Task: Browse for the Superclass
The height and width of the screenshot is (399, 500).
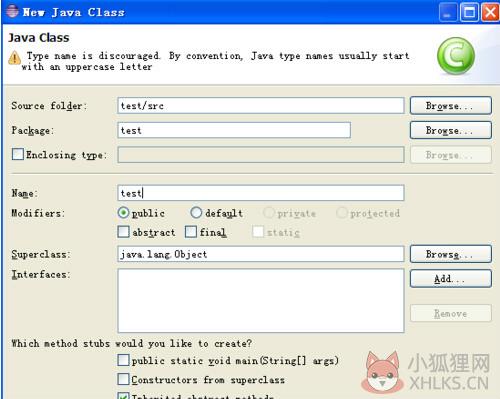Action: [x=451, y=254]
